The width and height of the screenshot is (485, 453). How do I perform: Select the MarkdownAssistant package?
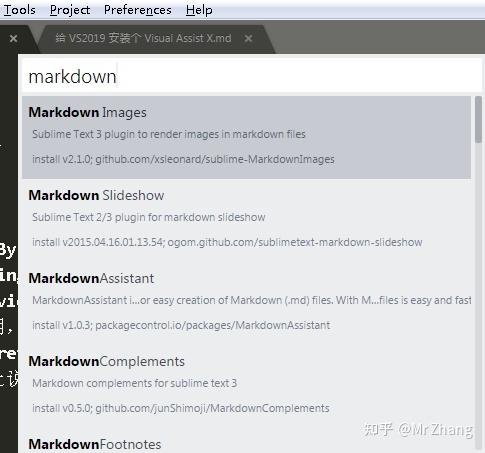(246, 303)
